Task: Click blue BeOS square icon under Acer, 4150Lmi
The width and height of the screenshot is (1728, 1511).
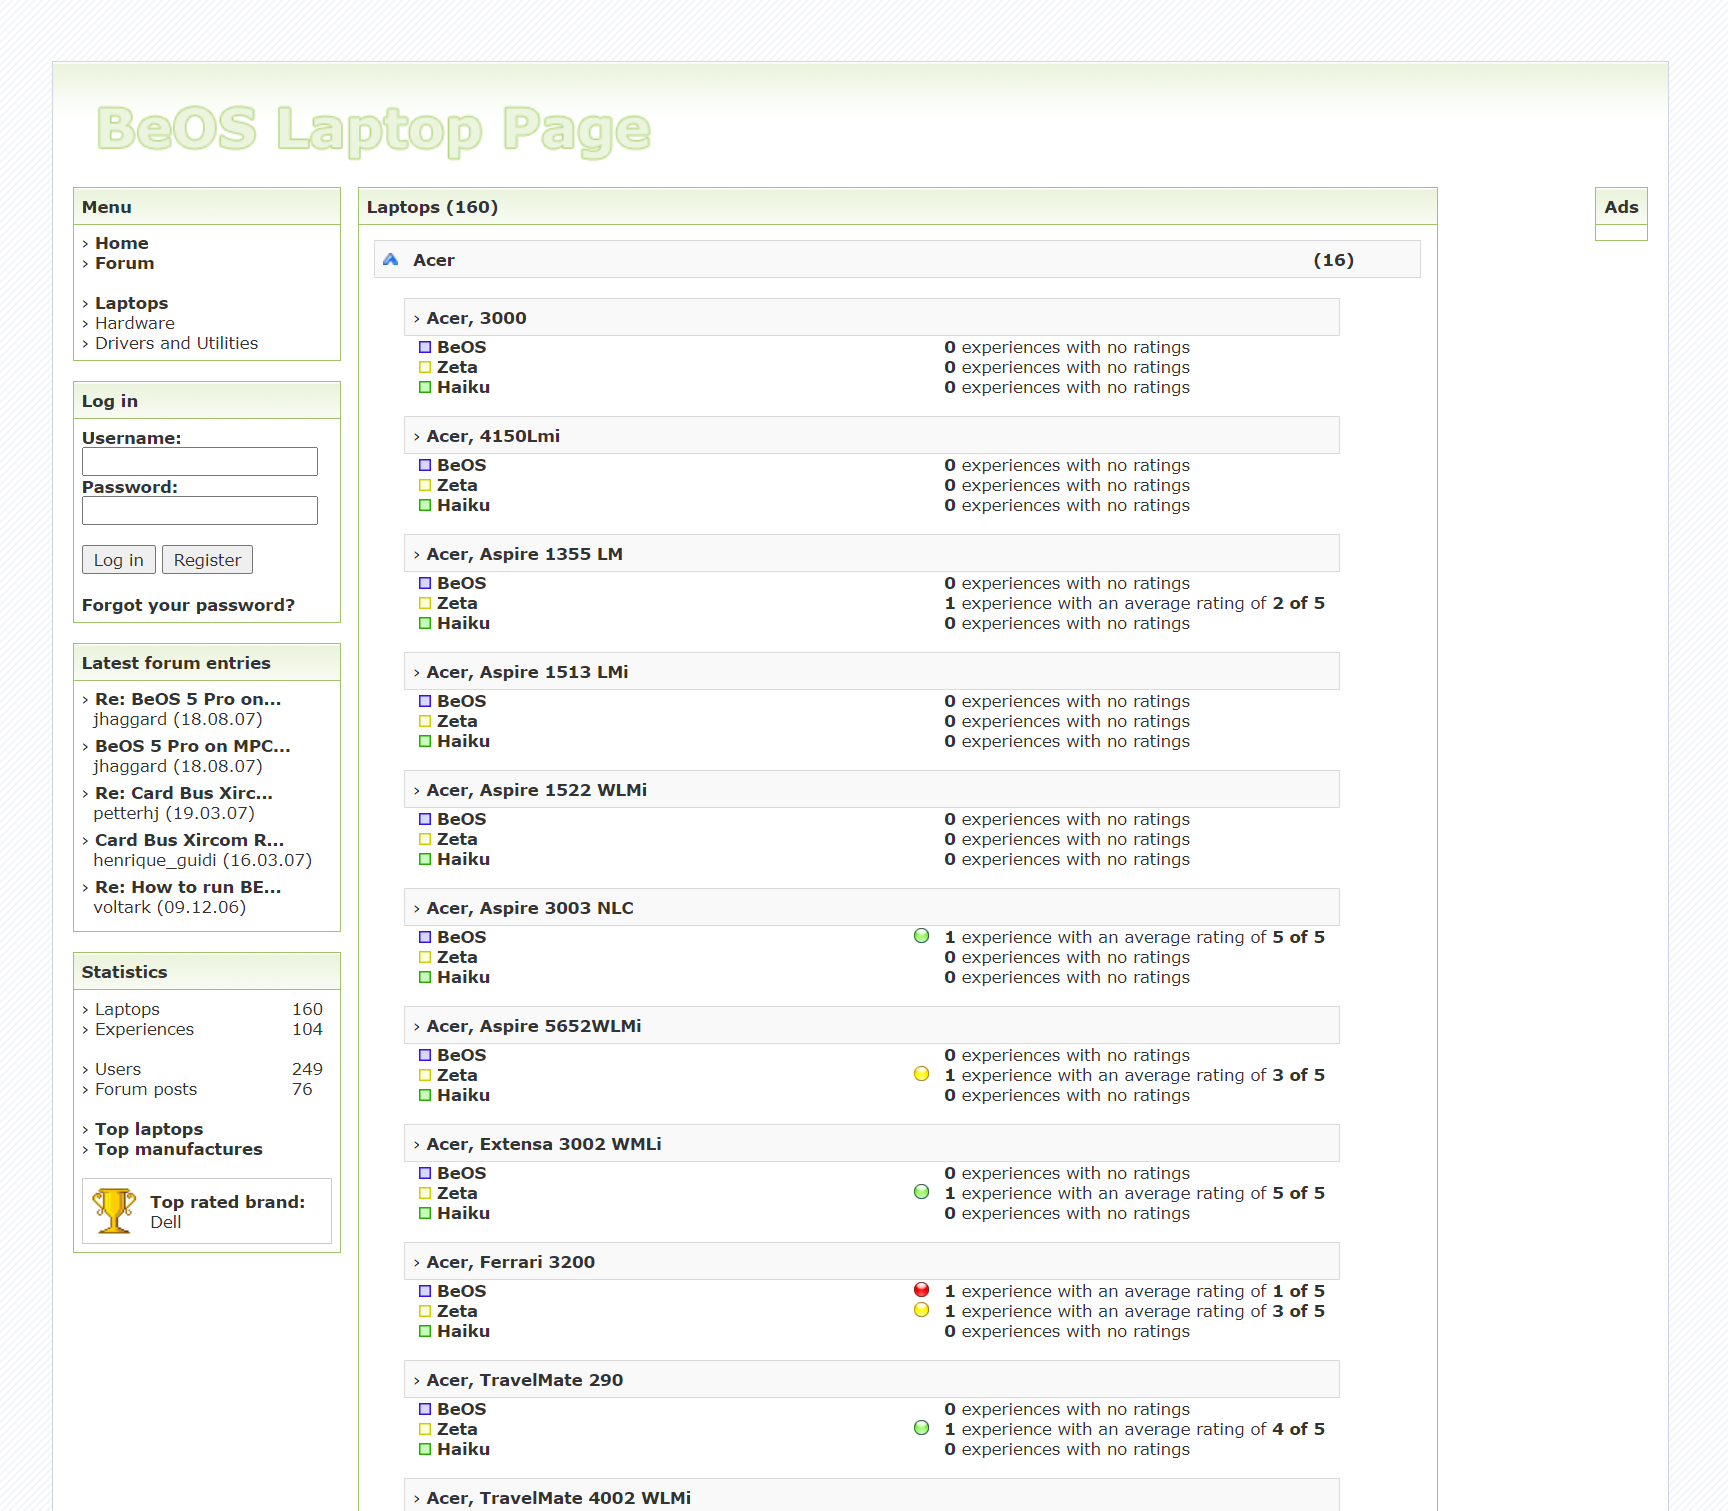Action: 425,465
